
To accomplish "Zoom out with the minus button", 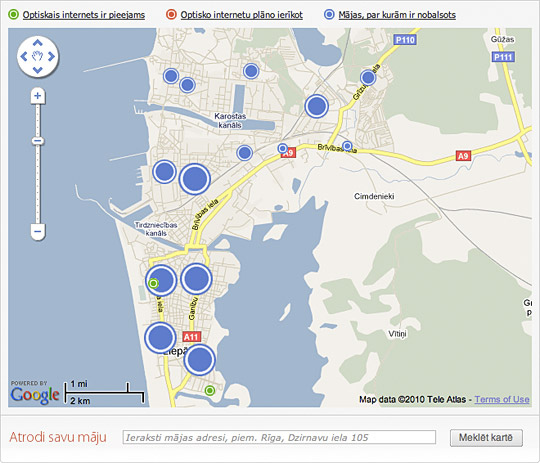I will (38, 232).
